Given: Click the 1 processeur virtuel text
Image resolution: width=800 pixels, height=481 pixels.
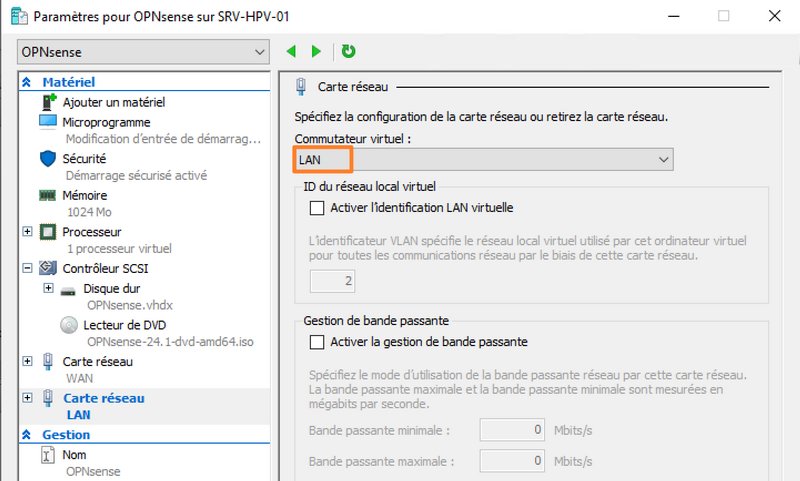Looking at the screenshot, I should 119,248.
